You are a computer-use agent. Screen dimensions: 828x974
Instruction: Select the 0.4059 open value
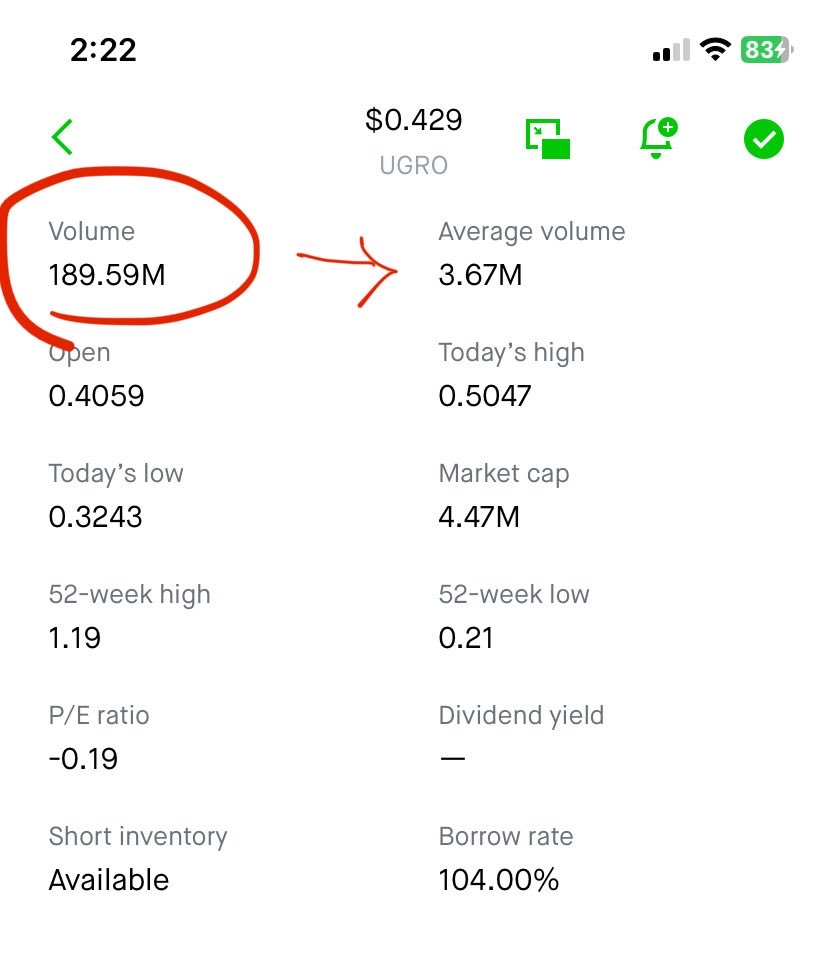pyautogui.click(x=96, y=396)
